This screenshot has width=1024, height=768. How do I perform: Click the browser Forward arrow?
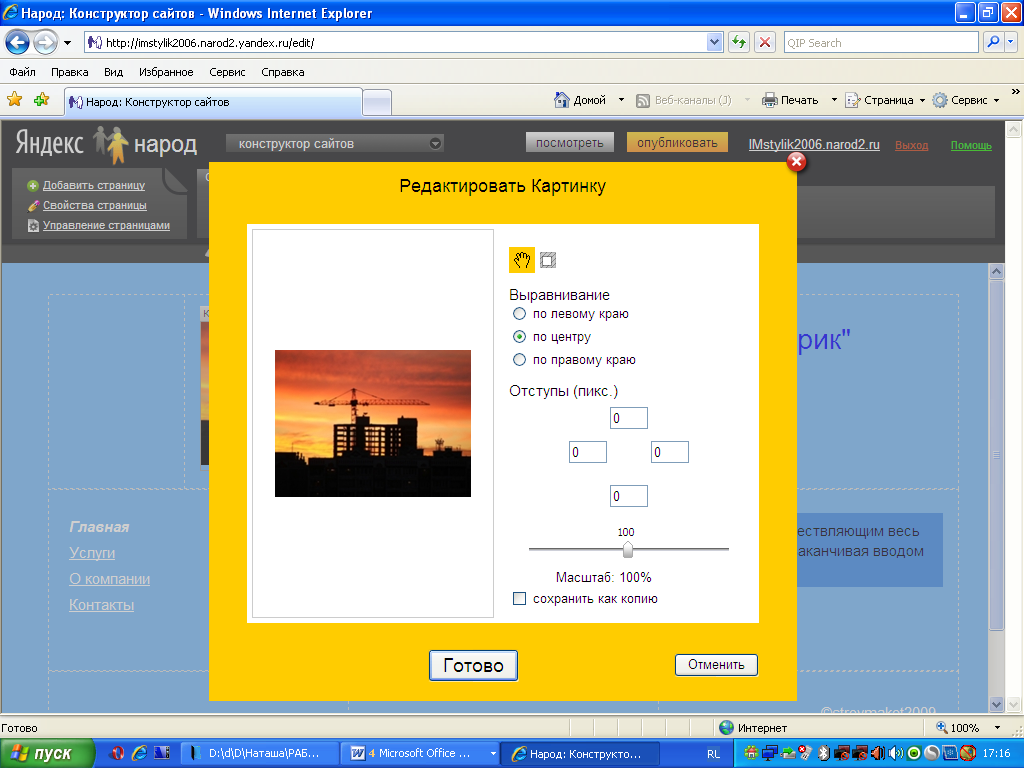click(x=45, y=43)
